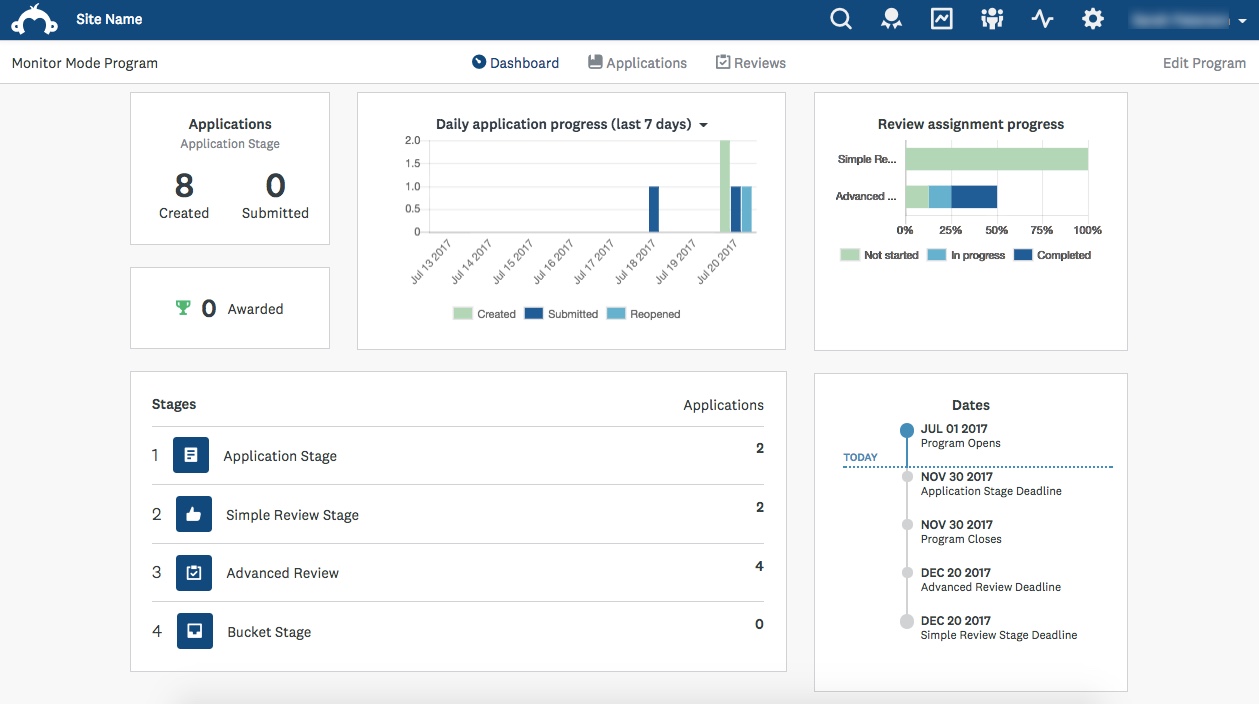Select the TODAY marker on the dates timeline

[x=860, y=457]
